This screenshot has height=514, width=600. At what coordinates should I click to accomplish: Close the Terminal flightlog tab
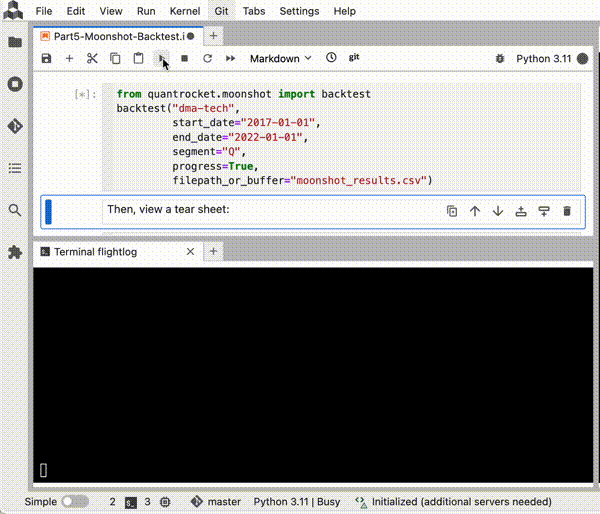point(190,252)
